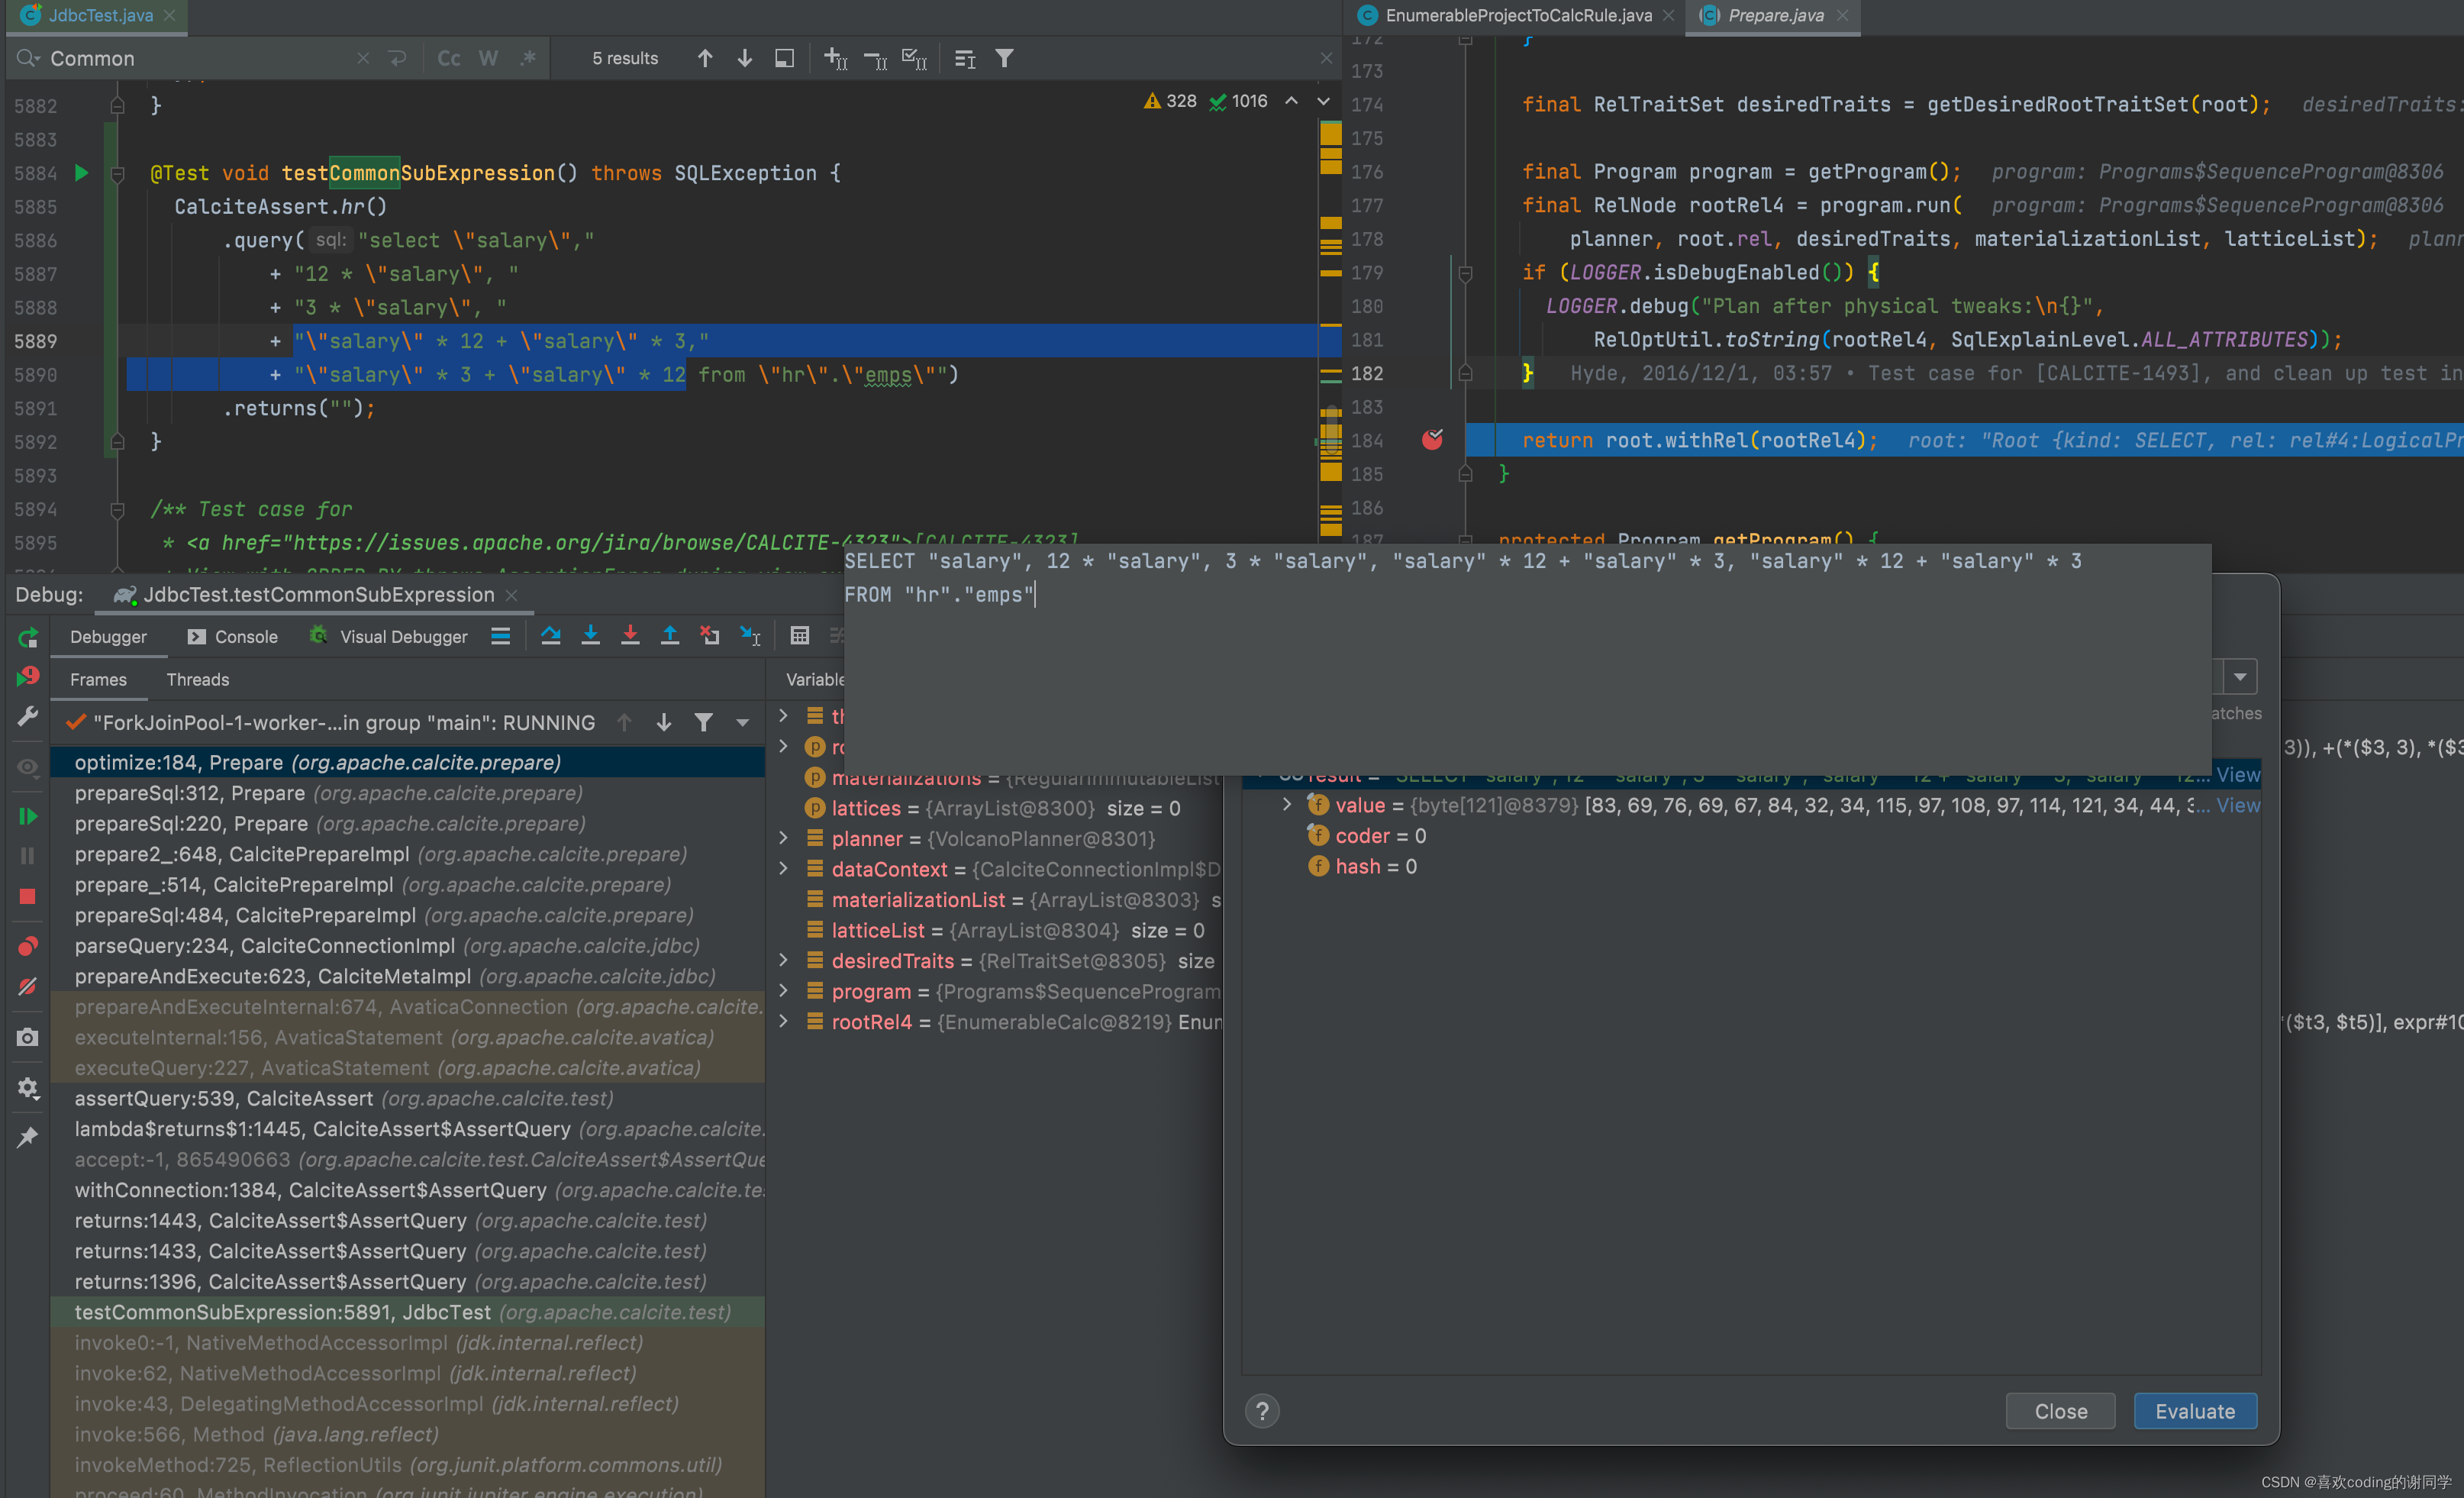Click the Common search input field
The width and height of the screenshot is (2464, 1498).
click(200, 59)
